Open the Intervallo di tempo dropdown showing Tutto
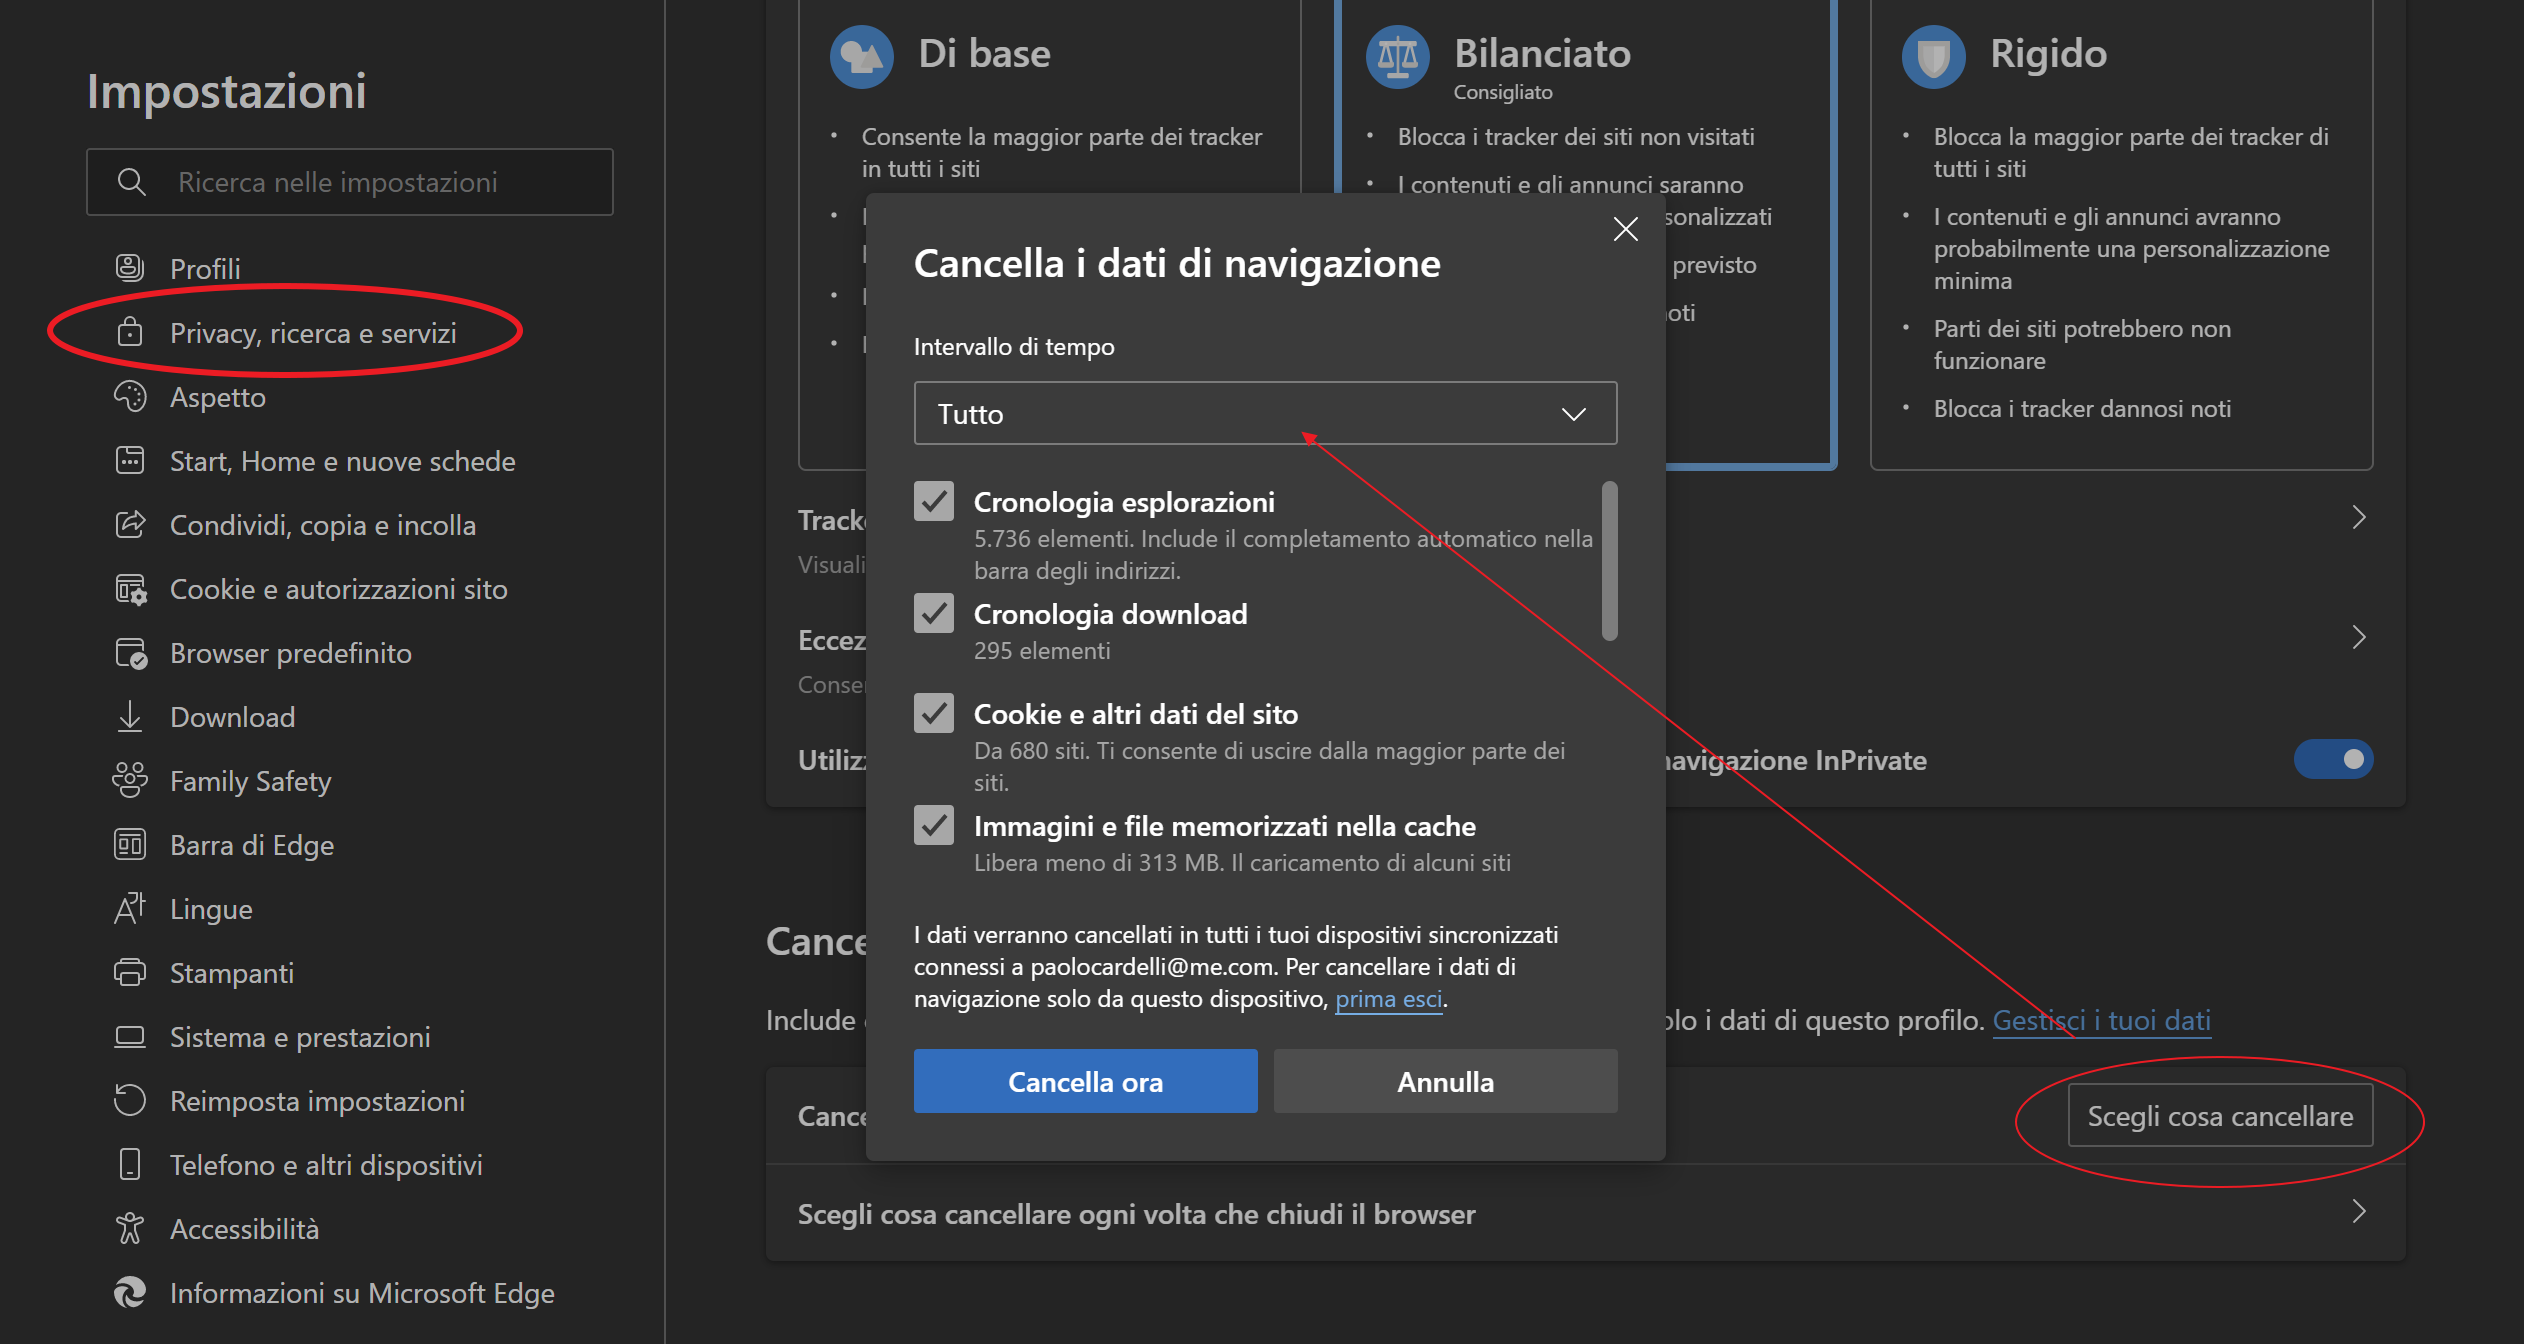2524x1344 pixels. pos(1265,413)
